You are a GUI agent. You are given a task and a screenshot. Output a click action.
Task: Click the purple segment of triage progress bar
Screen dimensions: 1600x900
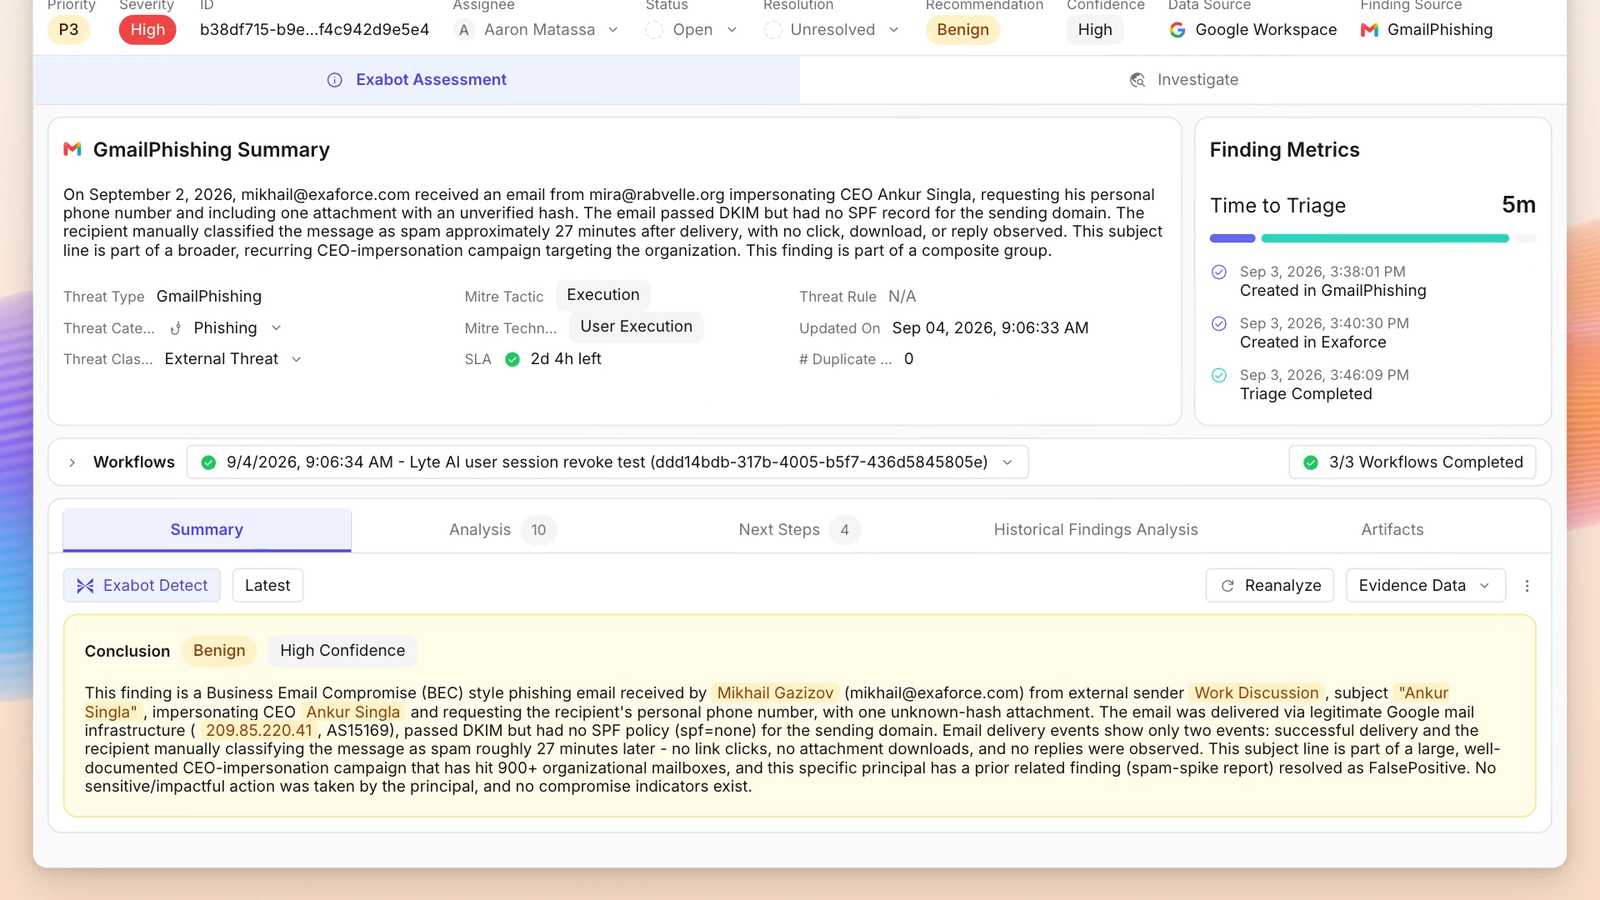(x=1232, y=238)
